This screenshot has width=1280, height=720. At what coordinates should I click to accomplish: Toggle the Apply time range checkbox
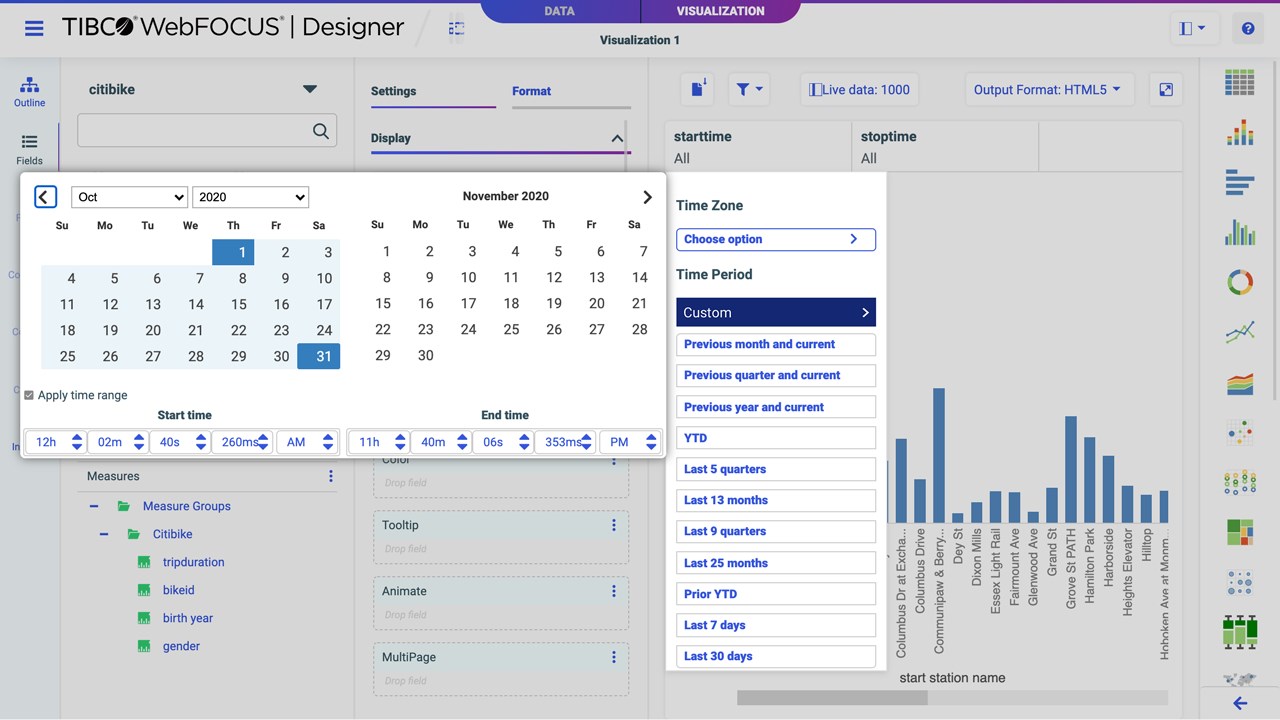point(29,395)
